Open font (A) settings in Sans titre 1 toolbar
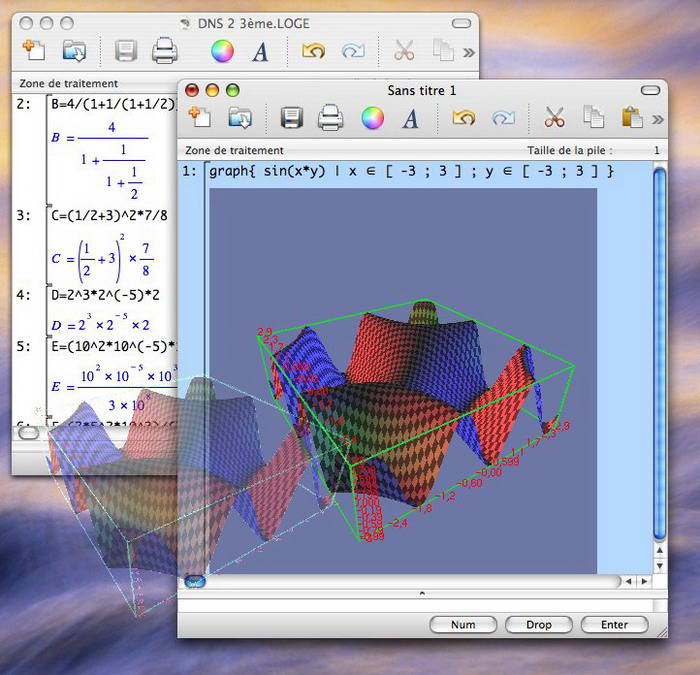 tap(410, 118)
